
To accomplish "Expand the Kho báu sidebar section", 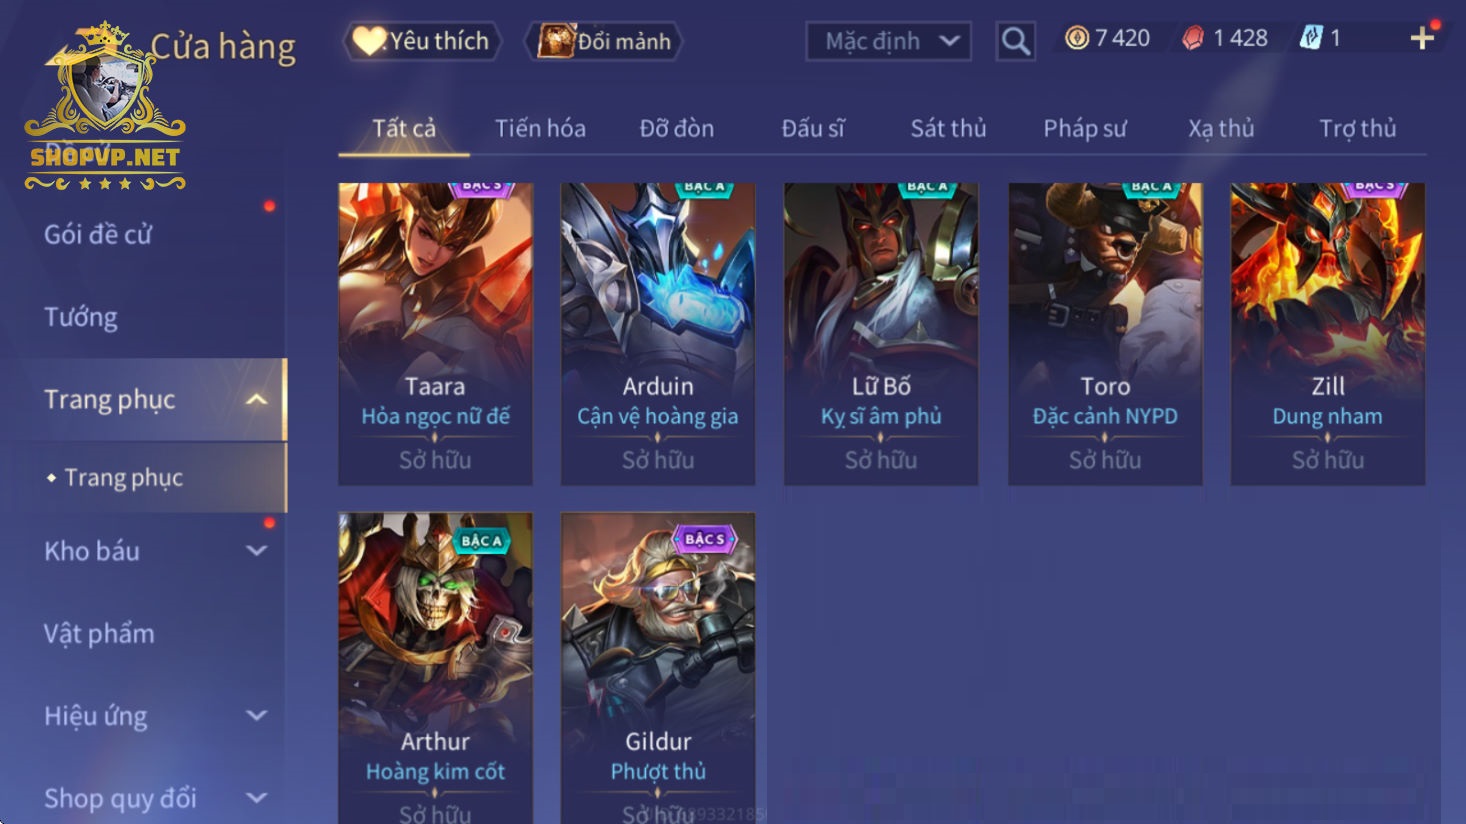I will coord(257,551).
